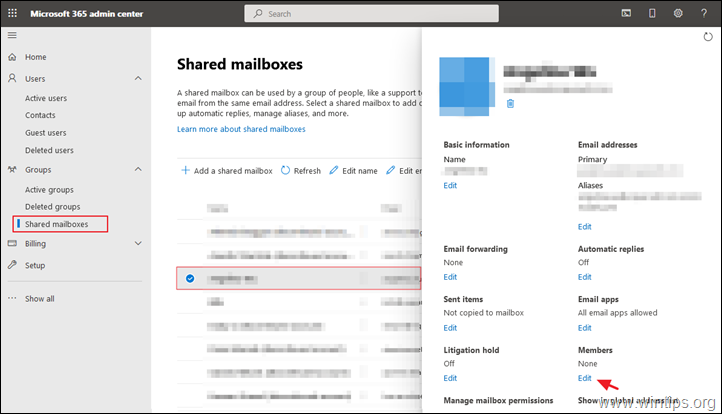The height and width of the screenshot is (414, 722).
Task: Open Active groups page
Action: [x=49, y=190]
